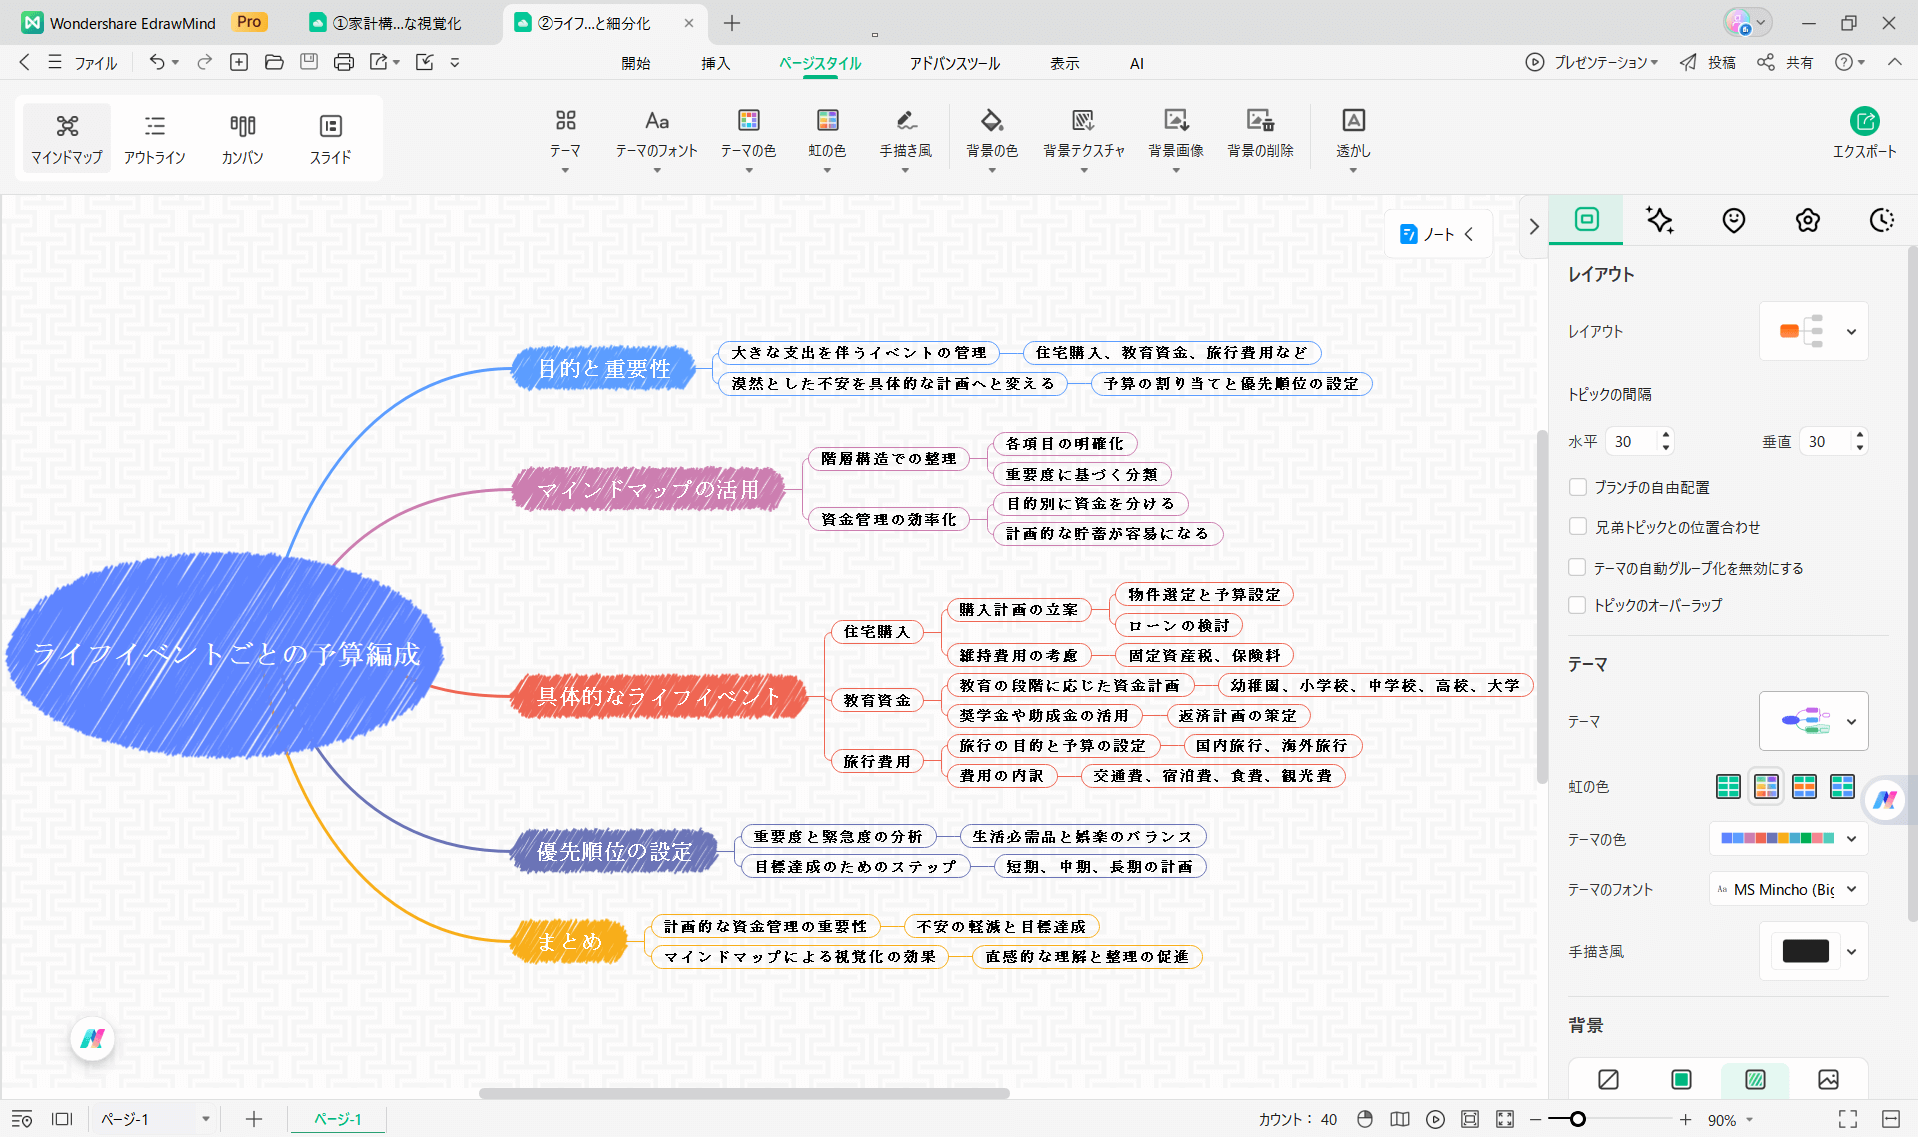Click the Export icon
Viewport: 1918px width, 1137px height.
tap(1864, 122)
